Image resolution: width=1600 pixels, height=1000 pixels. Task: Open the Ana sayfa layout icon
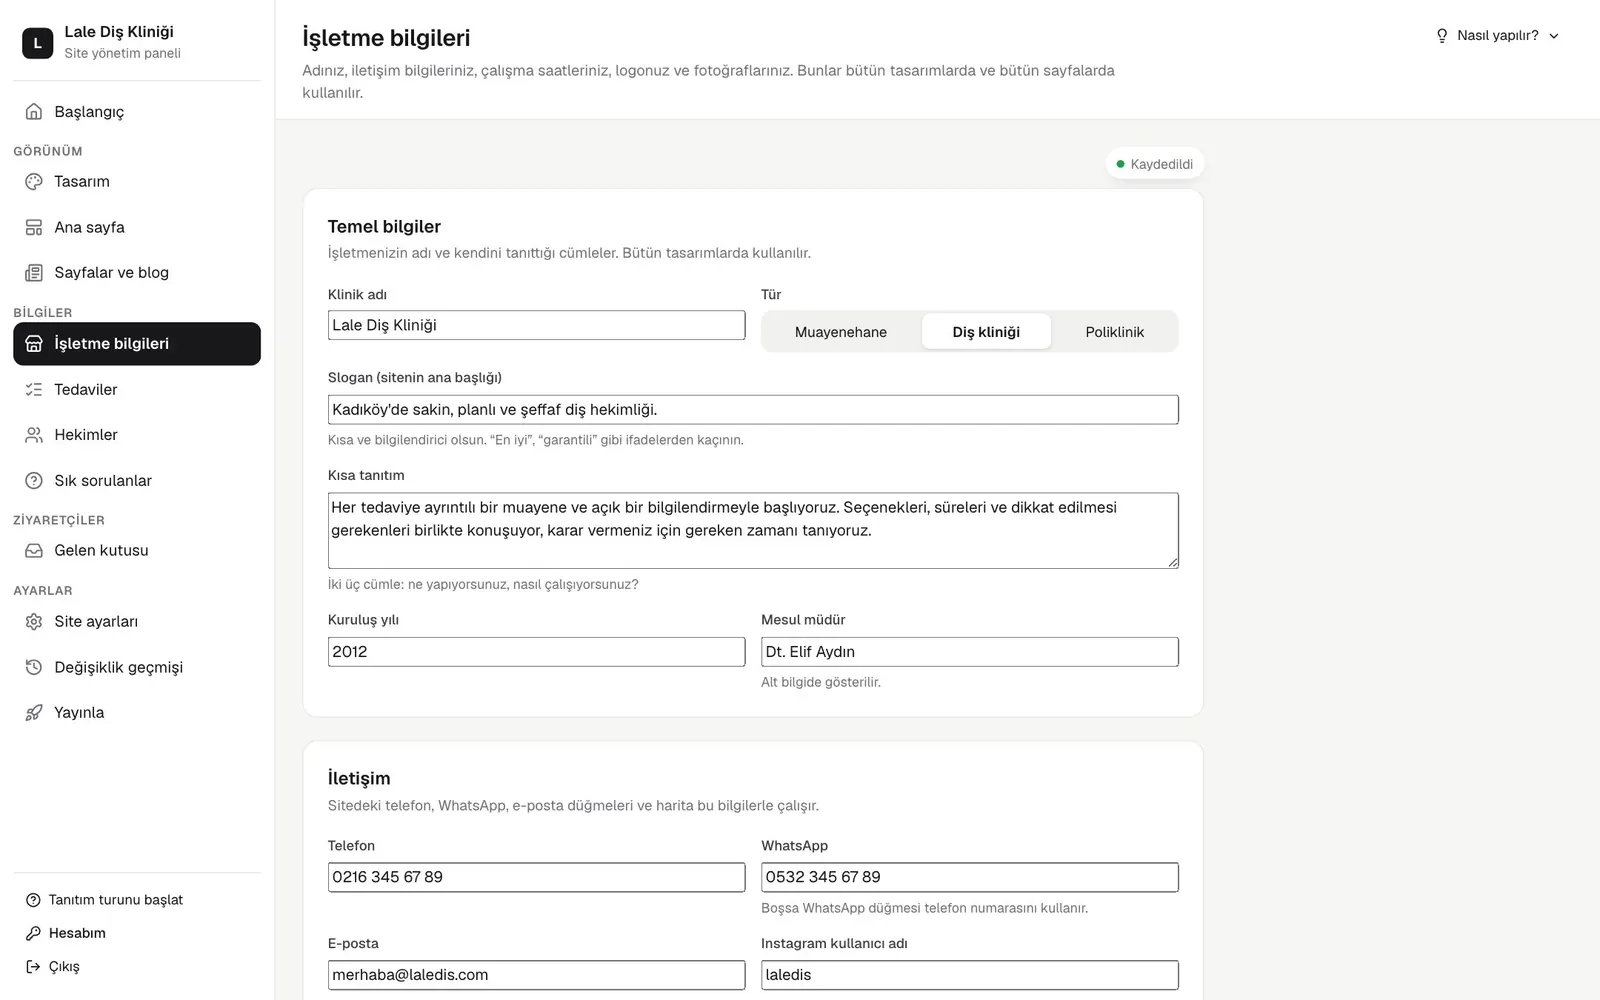click(34, 227)
